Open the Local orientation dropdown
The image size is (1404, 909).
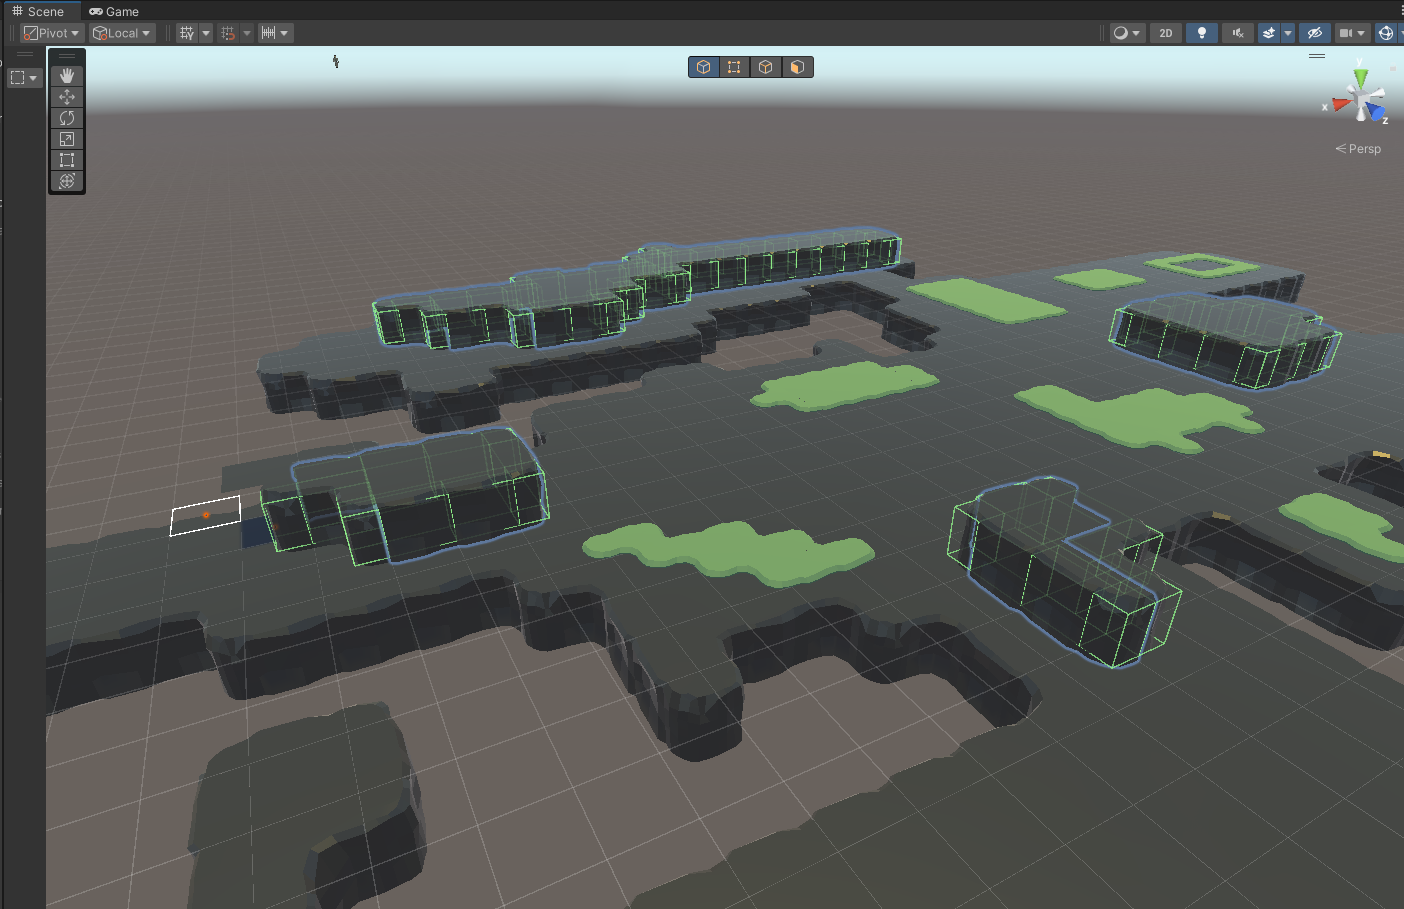click(x=121, y=32)
